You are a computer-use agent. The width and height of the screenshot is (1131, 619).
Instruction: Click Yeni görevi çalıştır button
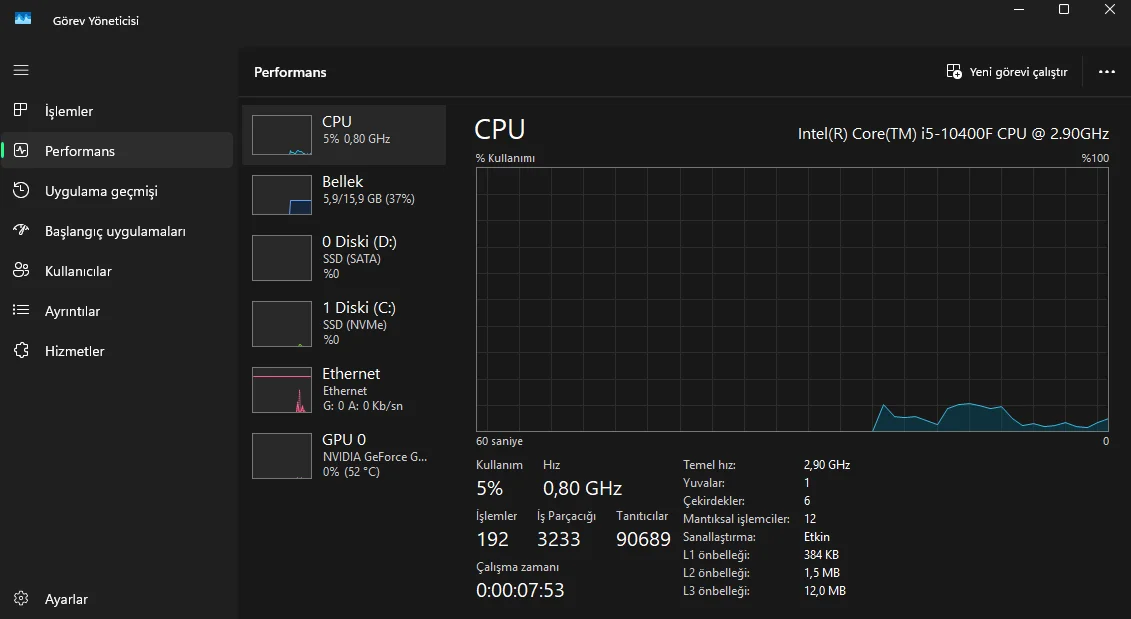pos(1007,72)
